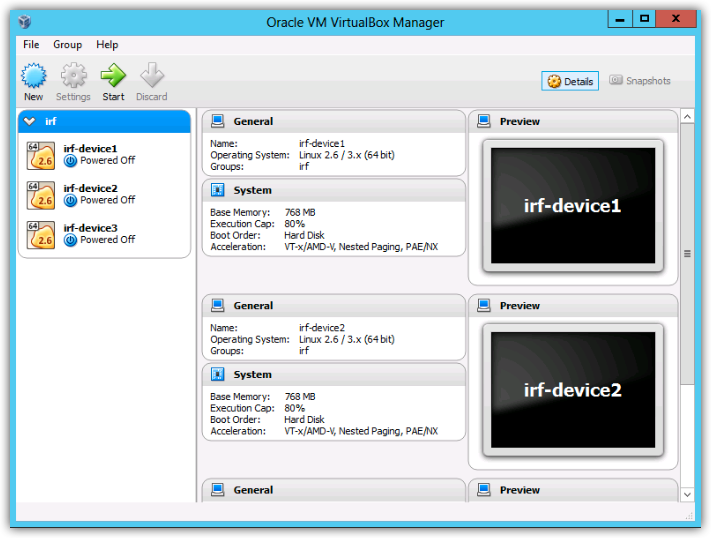This screenshot has height=538, width=711.
Task: Click irf-device1 Base Memory 768 MB value
Action: [x=300, y=212]
